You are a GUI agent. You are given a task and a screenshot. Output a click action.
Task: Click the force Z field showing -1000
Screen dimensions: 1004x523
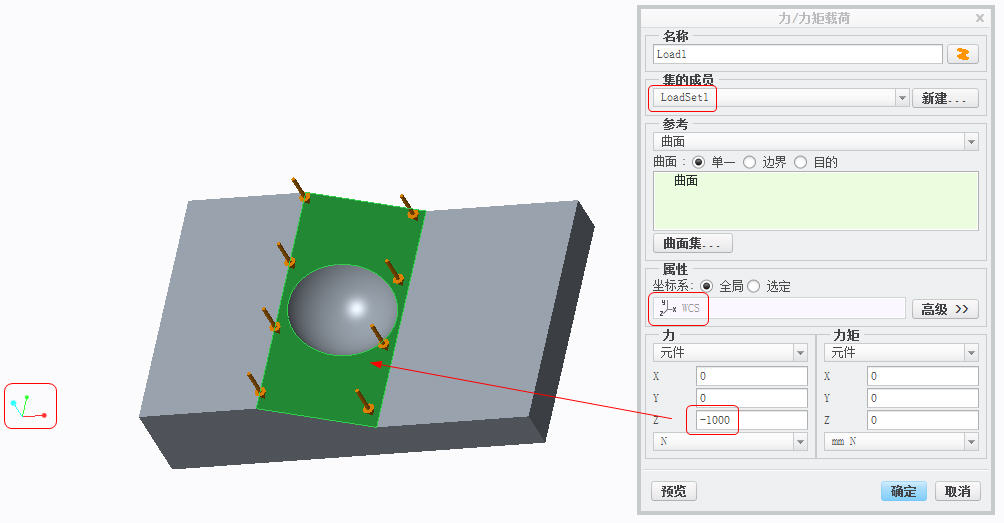click(x=752, y=420)
